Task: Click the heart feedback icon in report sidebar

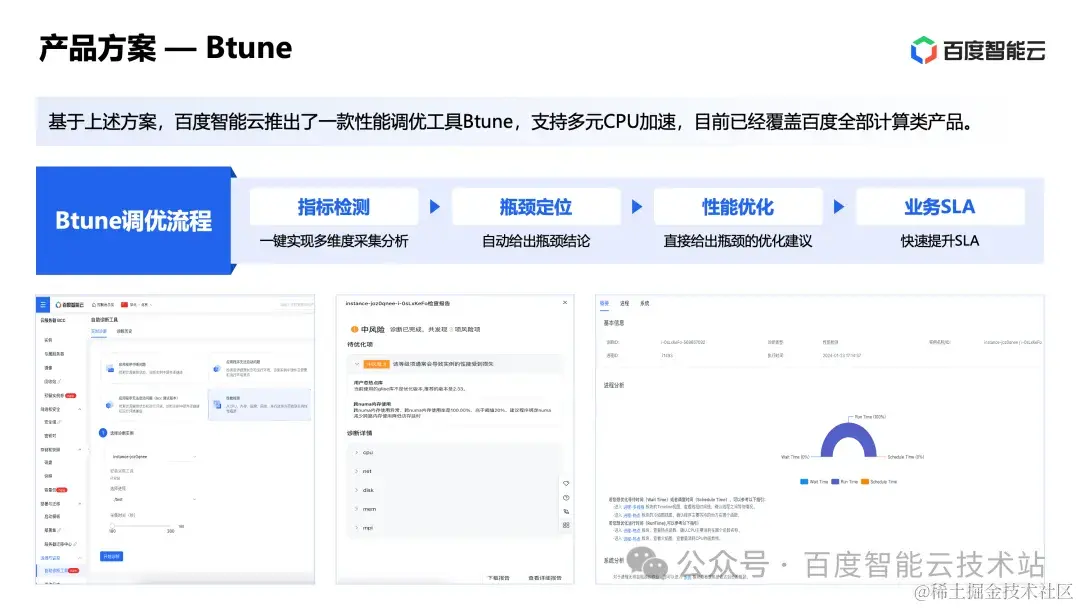Action: [566, 483]
